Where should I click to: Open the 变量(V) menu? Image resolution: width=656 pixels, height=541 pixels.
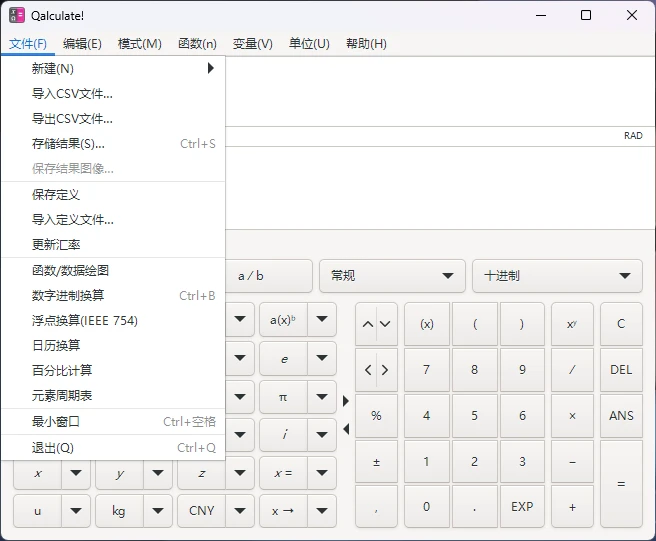[252, 44]
